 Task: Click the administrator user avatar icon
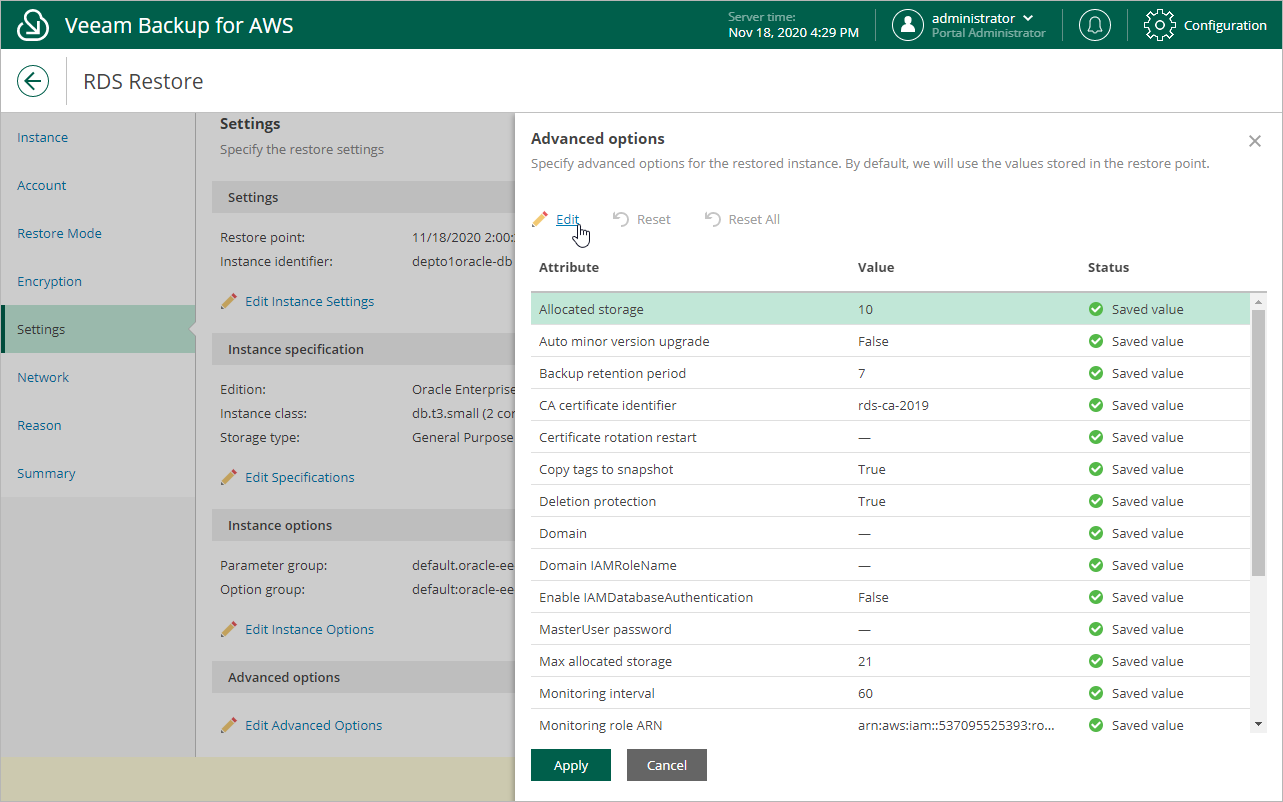[907, 25]
